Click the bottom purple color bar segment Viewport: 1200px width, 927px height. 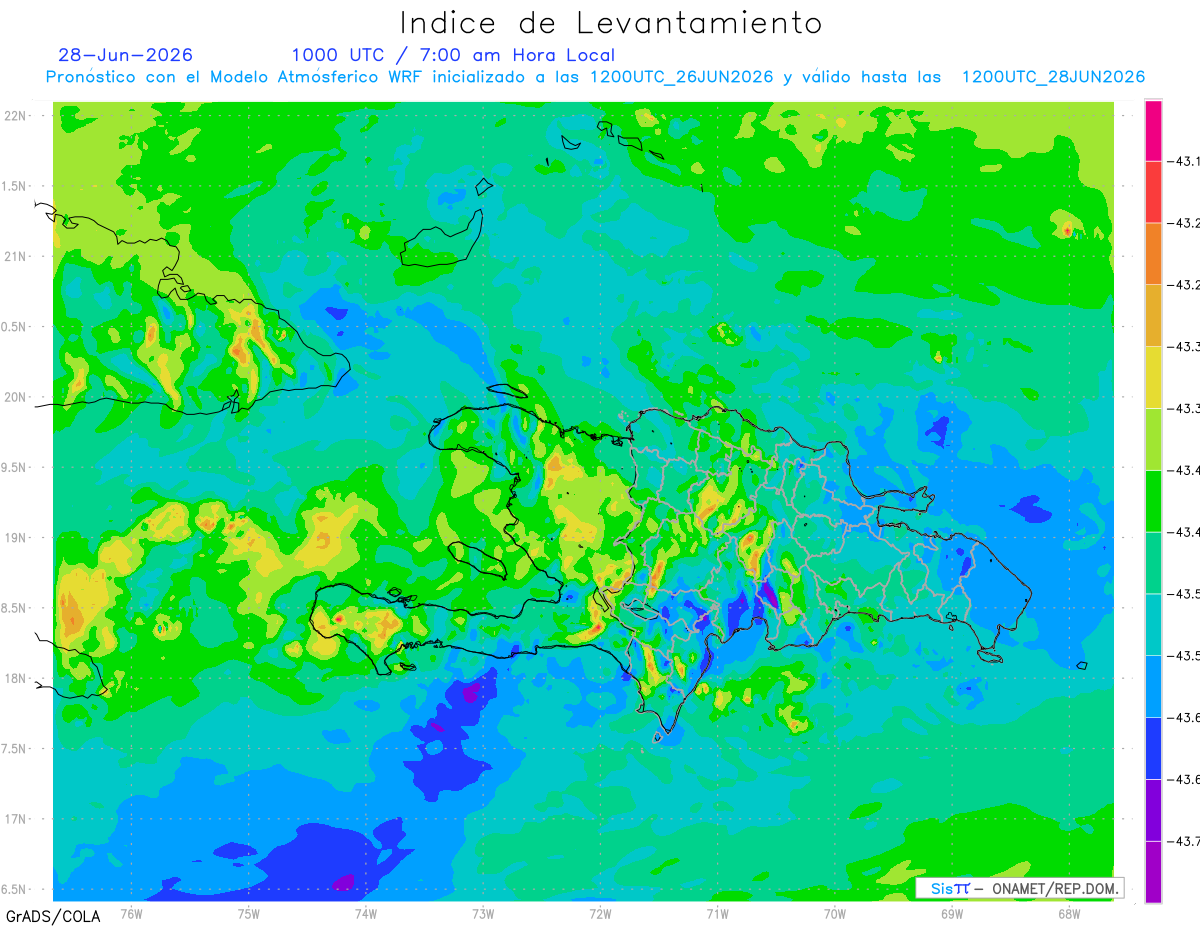[1153, 871]
